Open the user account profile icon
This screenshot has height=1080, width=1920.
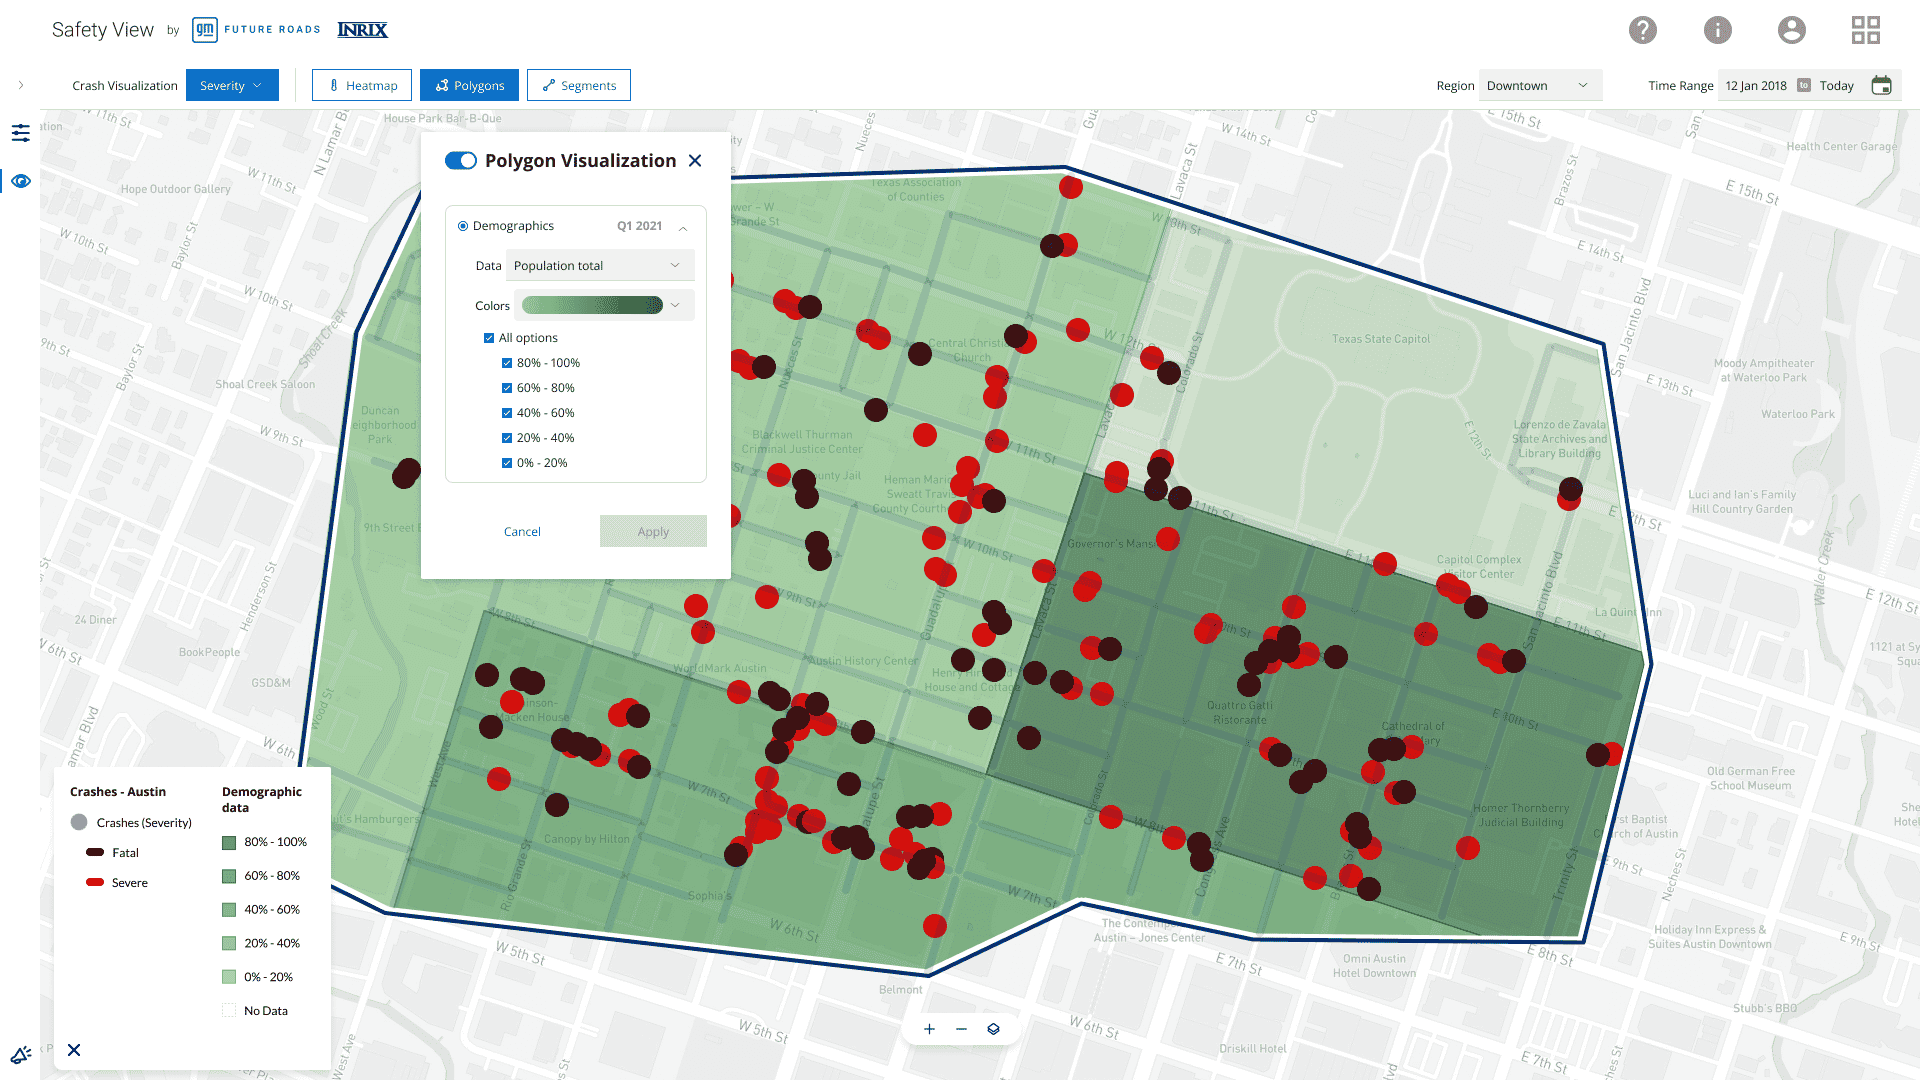point(1792,30)
